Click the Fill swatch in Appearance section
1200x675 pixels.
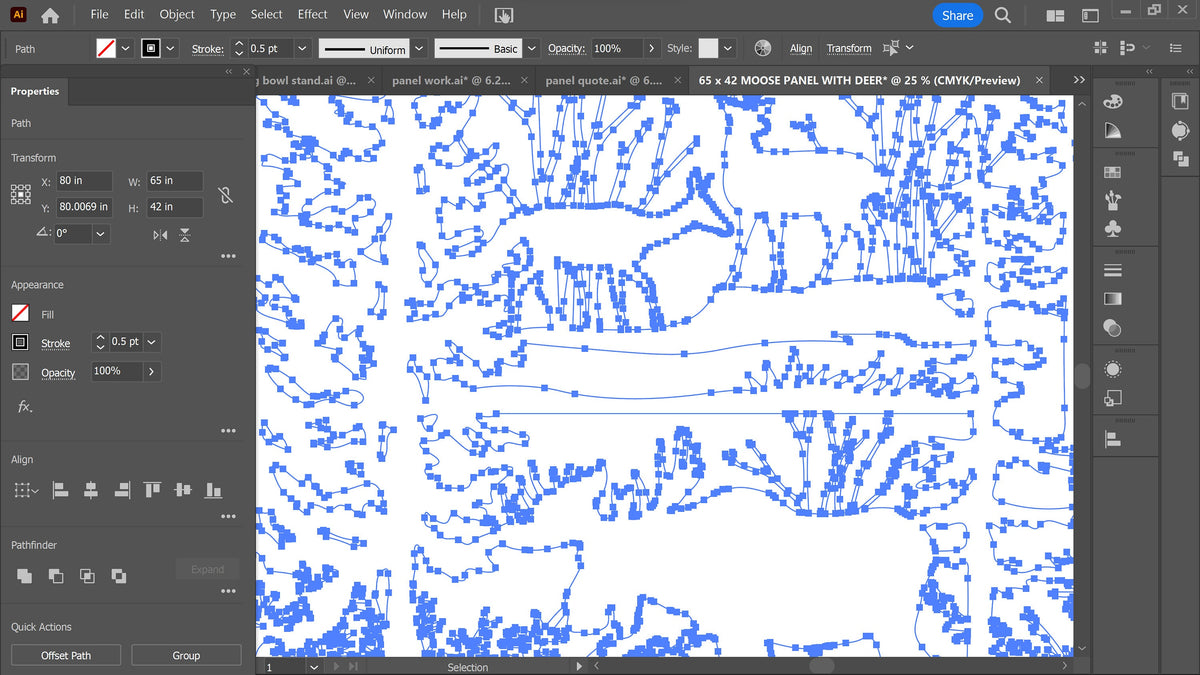pos(20,314)
